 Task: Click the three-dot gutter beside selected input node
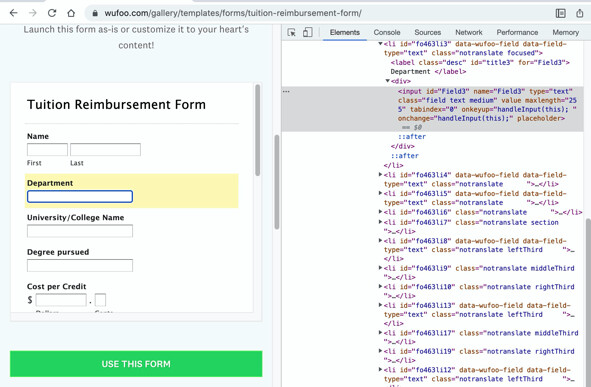tap(286, 91)
